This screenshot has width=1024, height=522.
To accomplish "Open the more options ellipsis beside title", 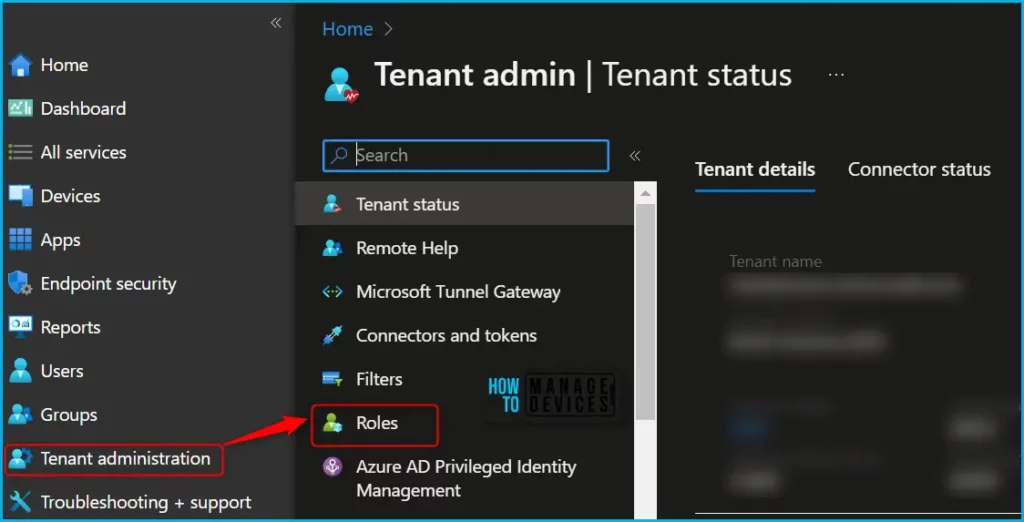I will (836, 75).
